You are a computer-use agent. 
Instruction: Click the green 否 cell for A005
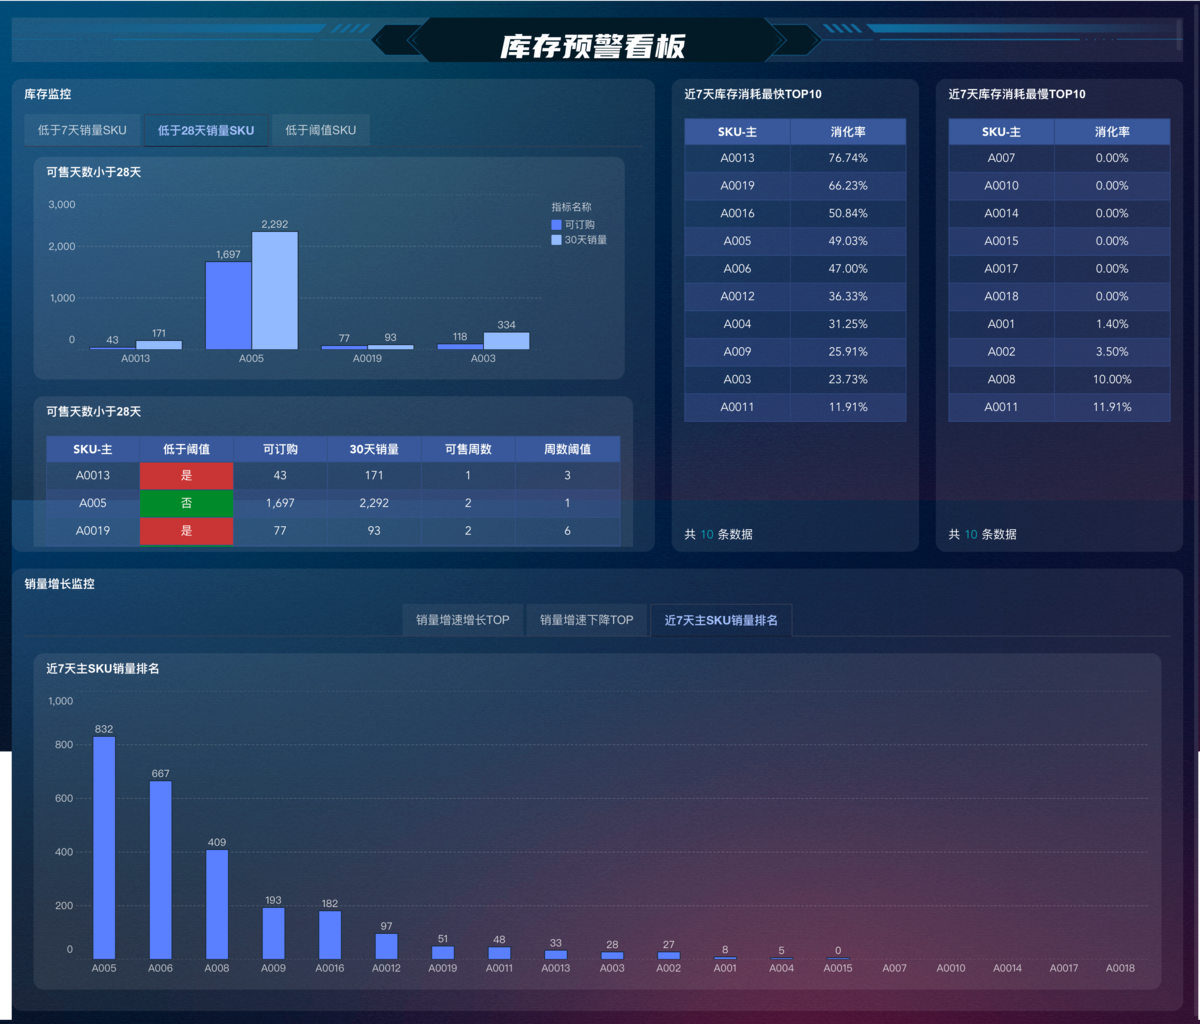click(186, 504)
